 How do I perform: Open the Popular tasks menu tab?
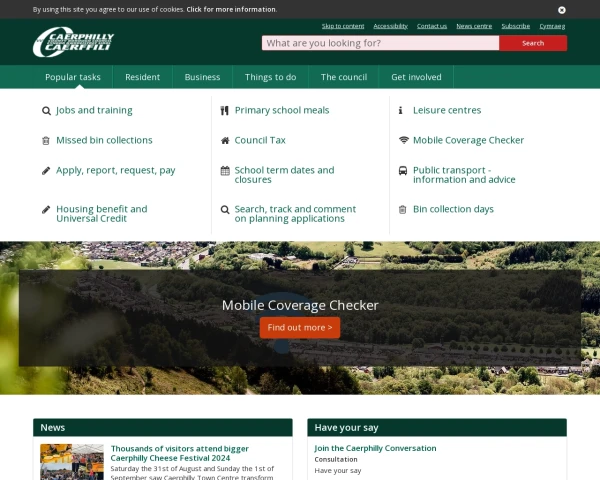(x=73, y=77)
